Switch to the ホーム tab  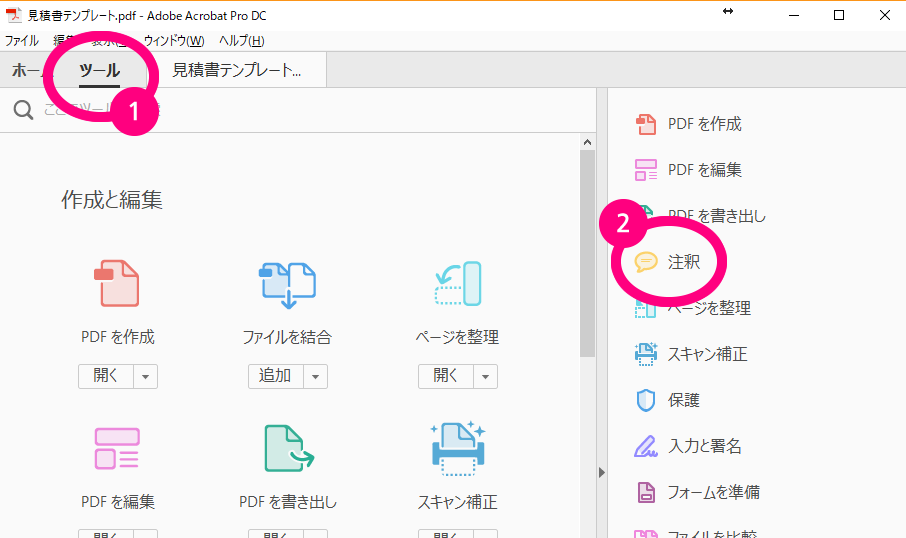click(32, 71)
